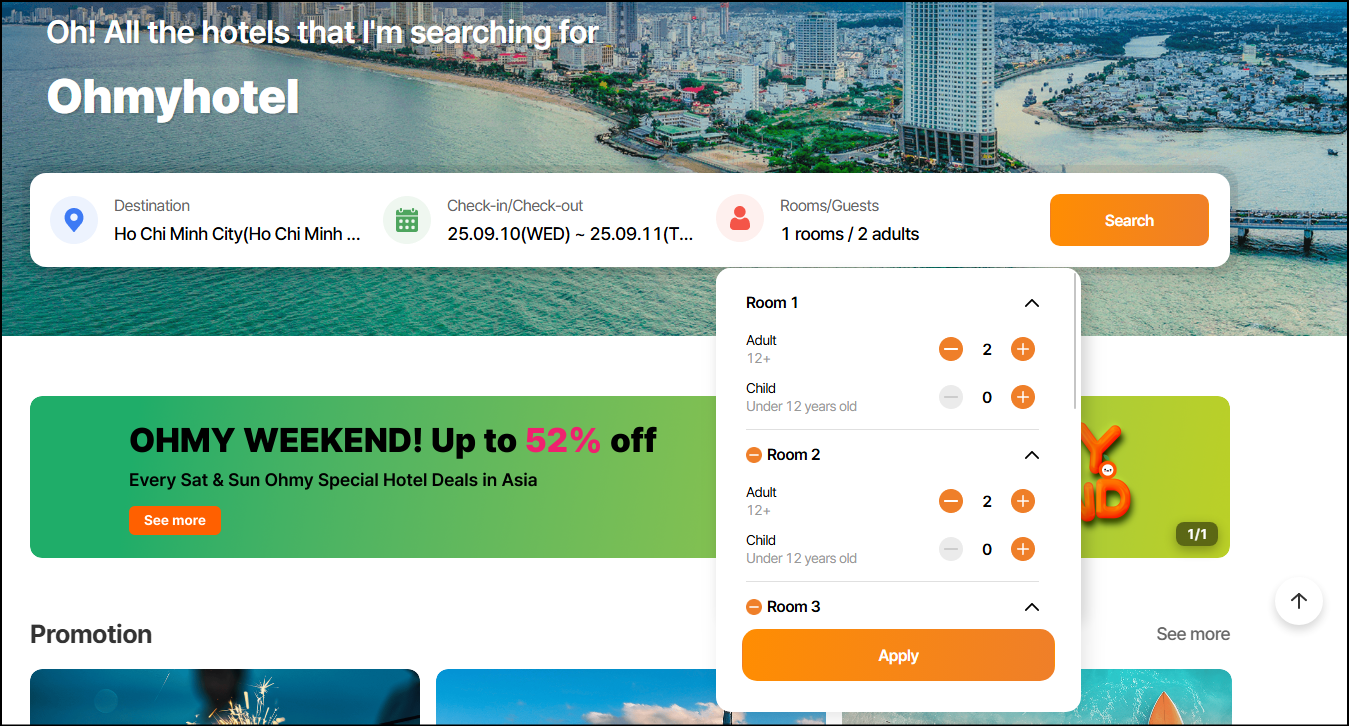Add a child to Room 2
The width and height of the screenshot is (1349, 726).
tap(1022, 549)
